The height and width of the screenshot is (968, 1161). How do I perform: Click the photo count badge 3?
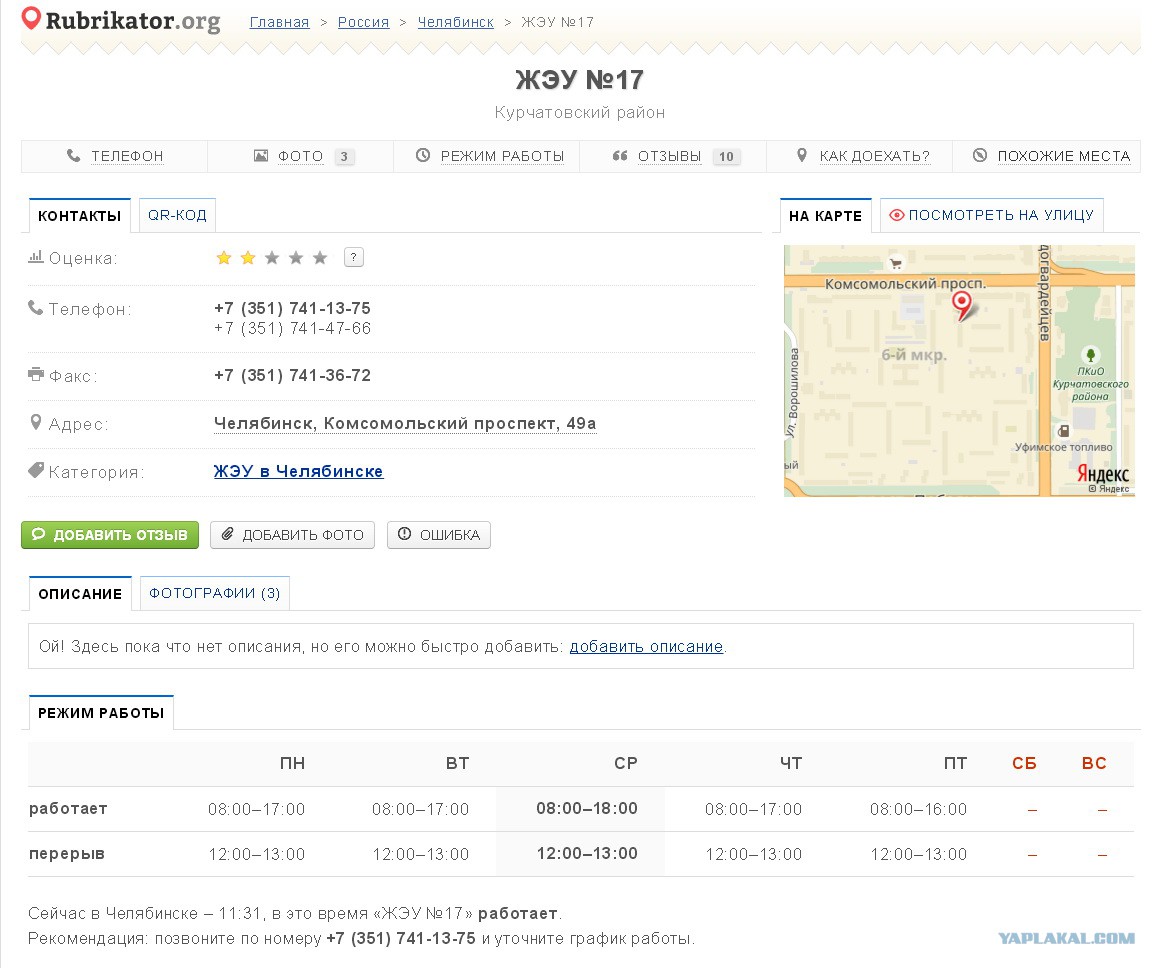[344, 156]
